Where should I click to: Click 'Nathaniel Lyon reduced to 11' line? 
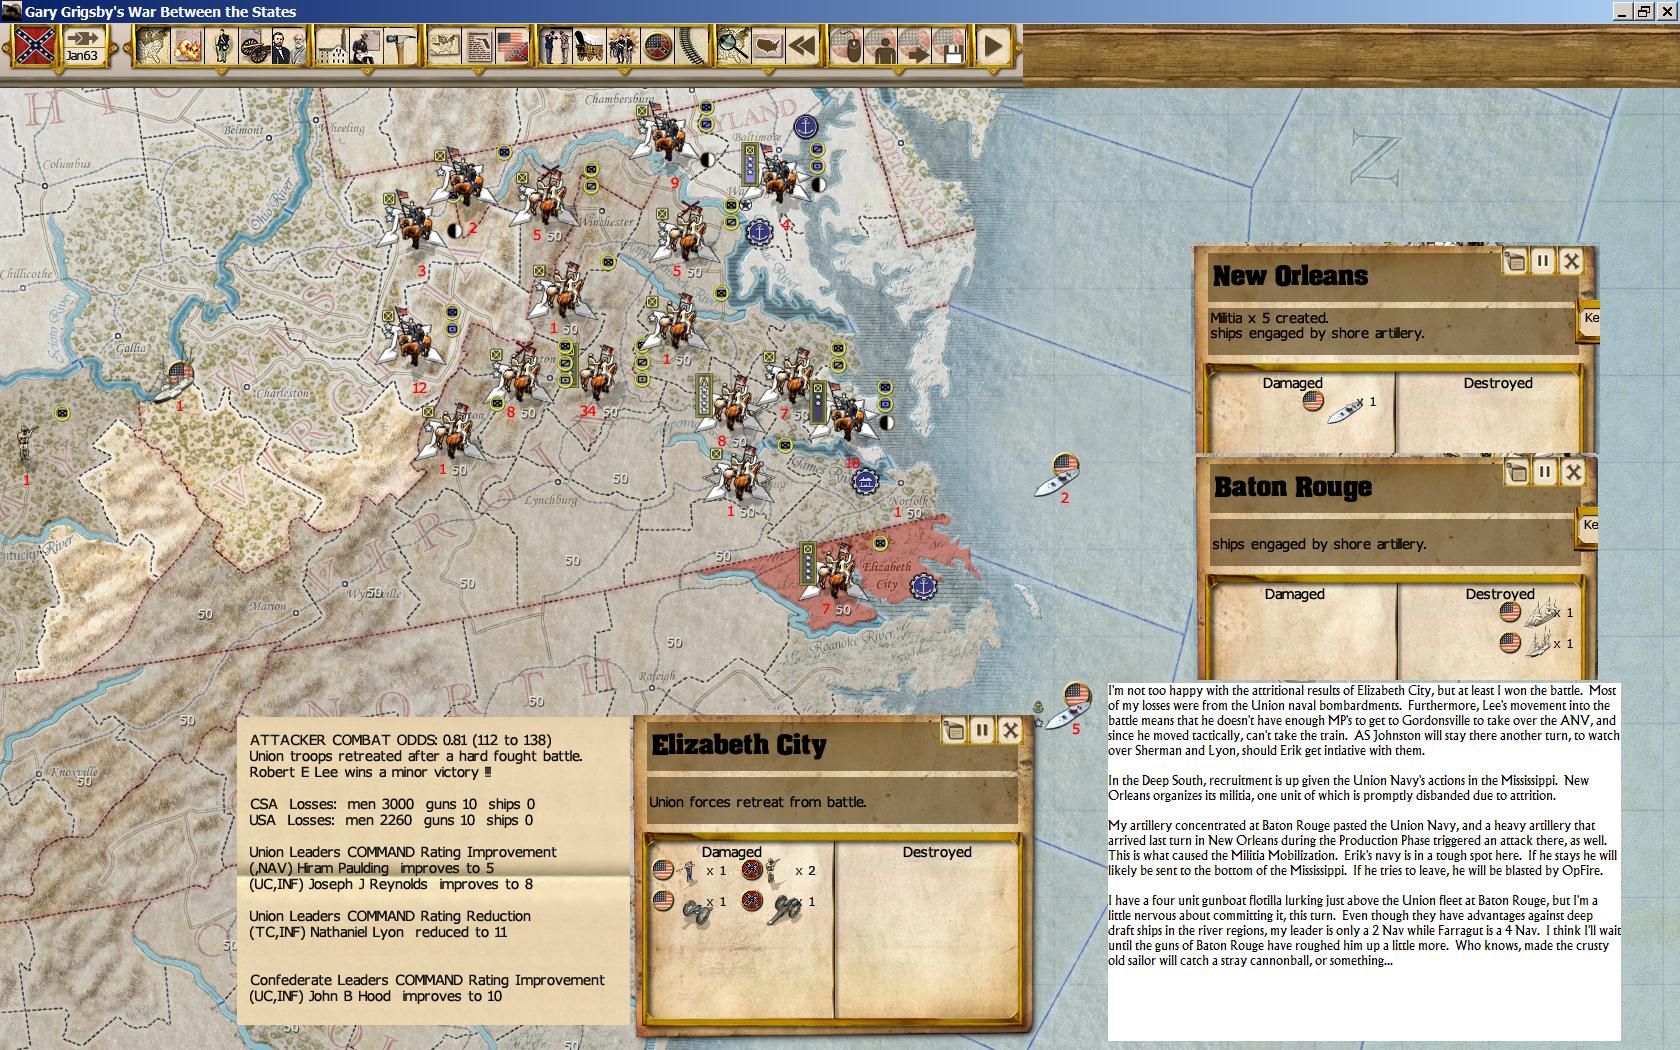click(x=379, y=932)
